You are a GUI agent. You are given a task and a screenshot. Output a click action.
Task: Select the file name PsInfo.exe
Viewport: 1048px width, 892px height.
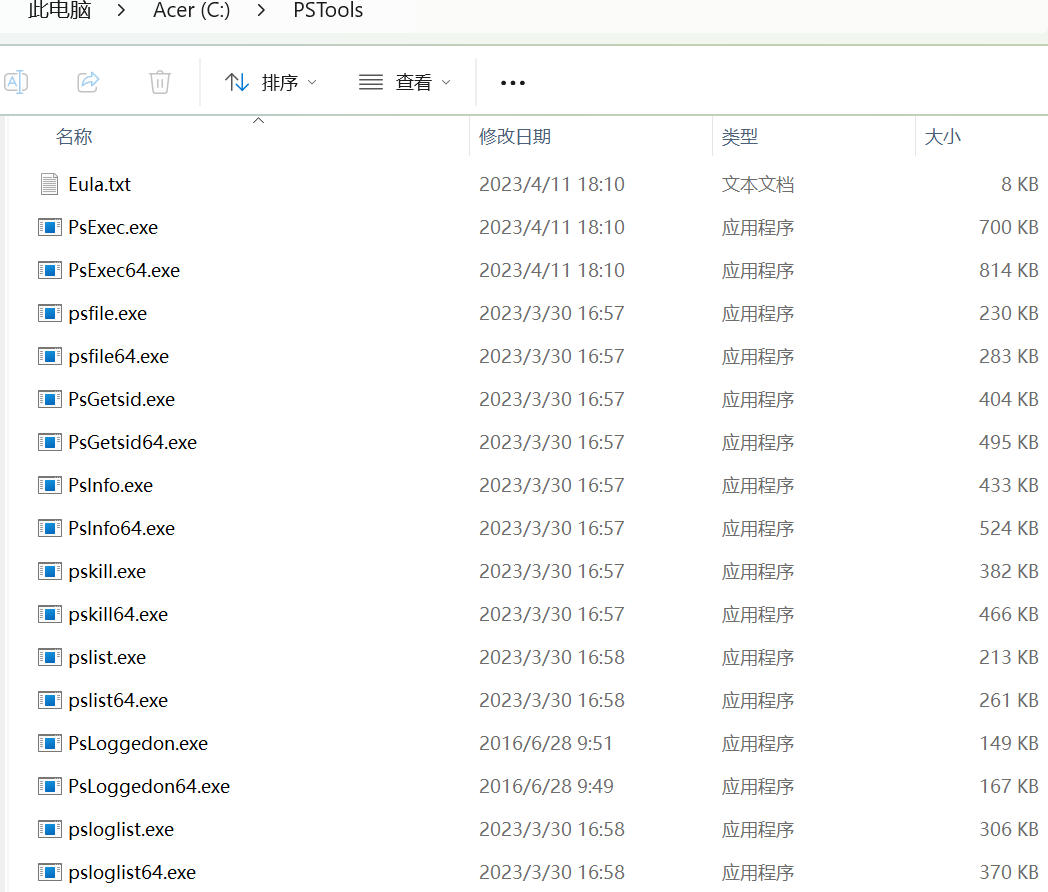click(110, 485)
